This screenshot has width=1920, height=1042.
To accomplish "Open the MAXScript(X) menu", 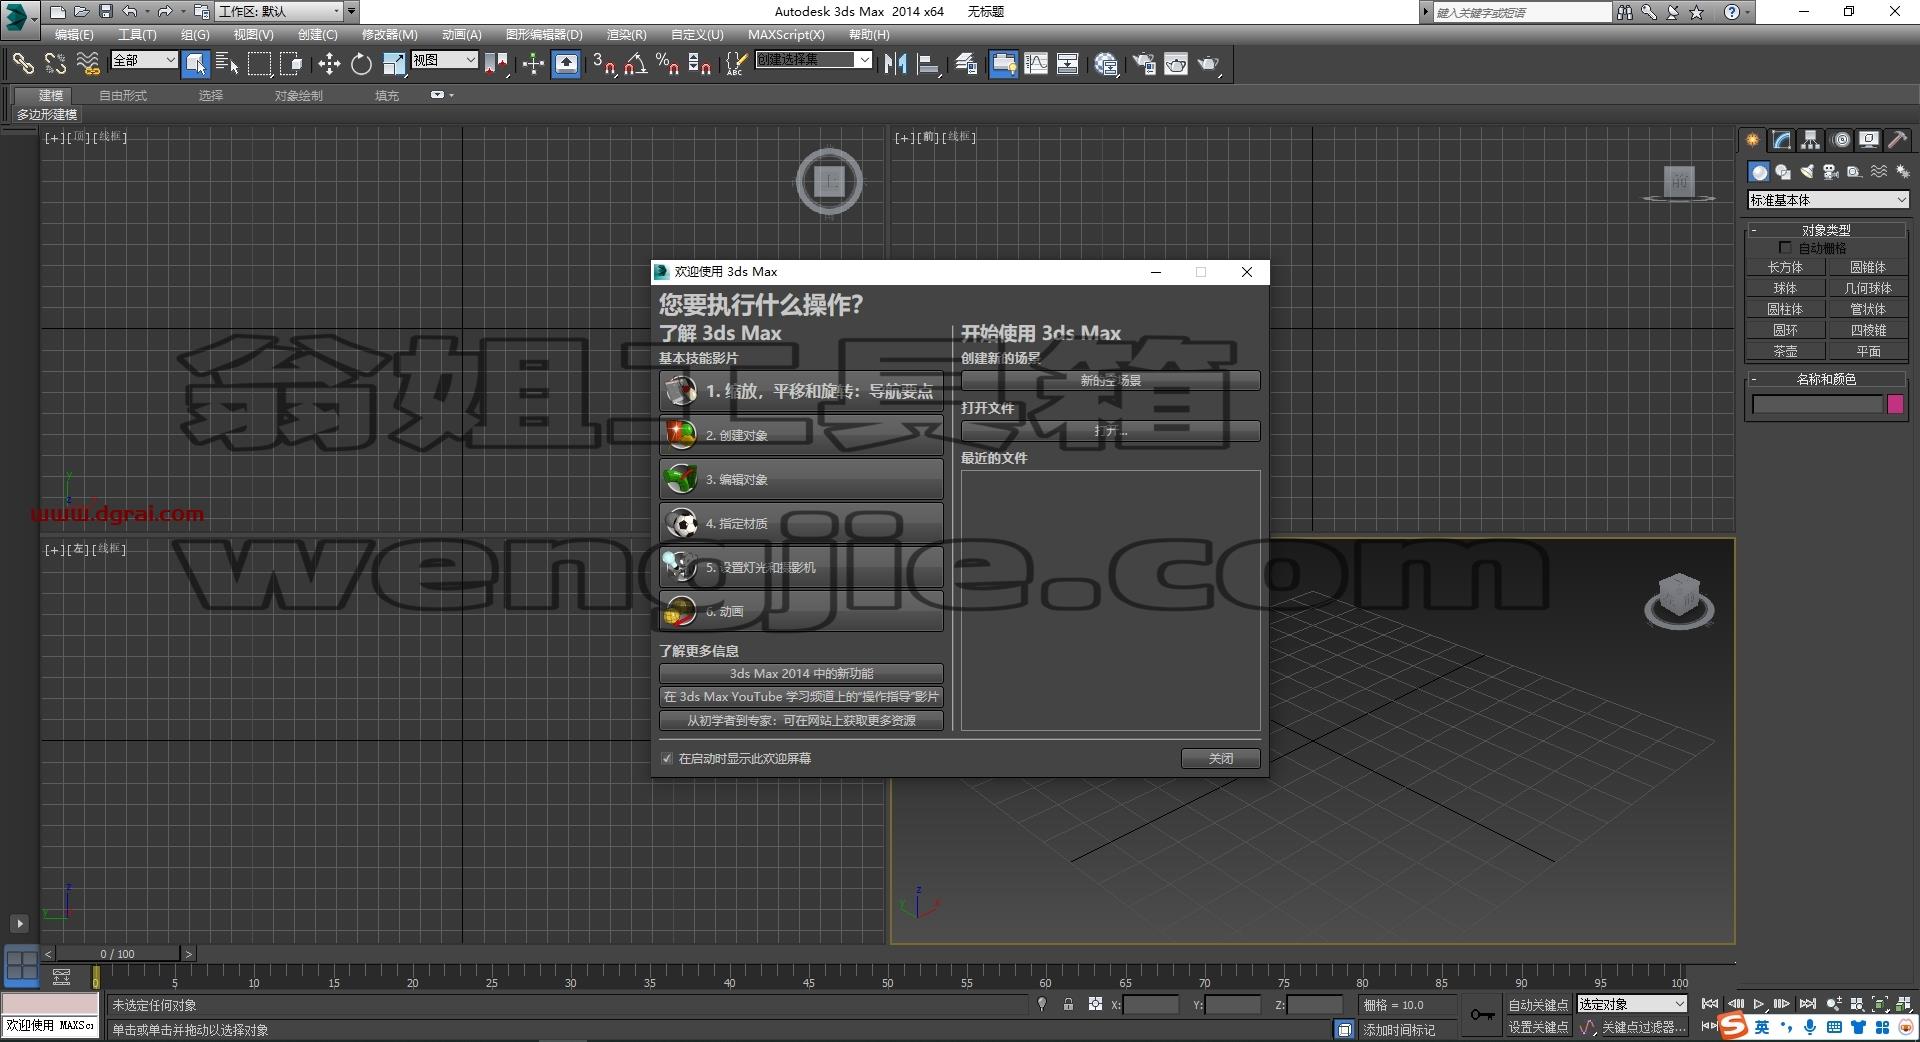I will 786,34.
